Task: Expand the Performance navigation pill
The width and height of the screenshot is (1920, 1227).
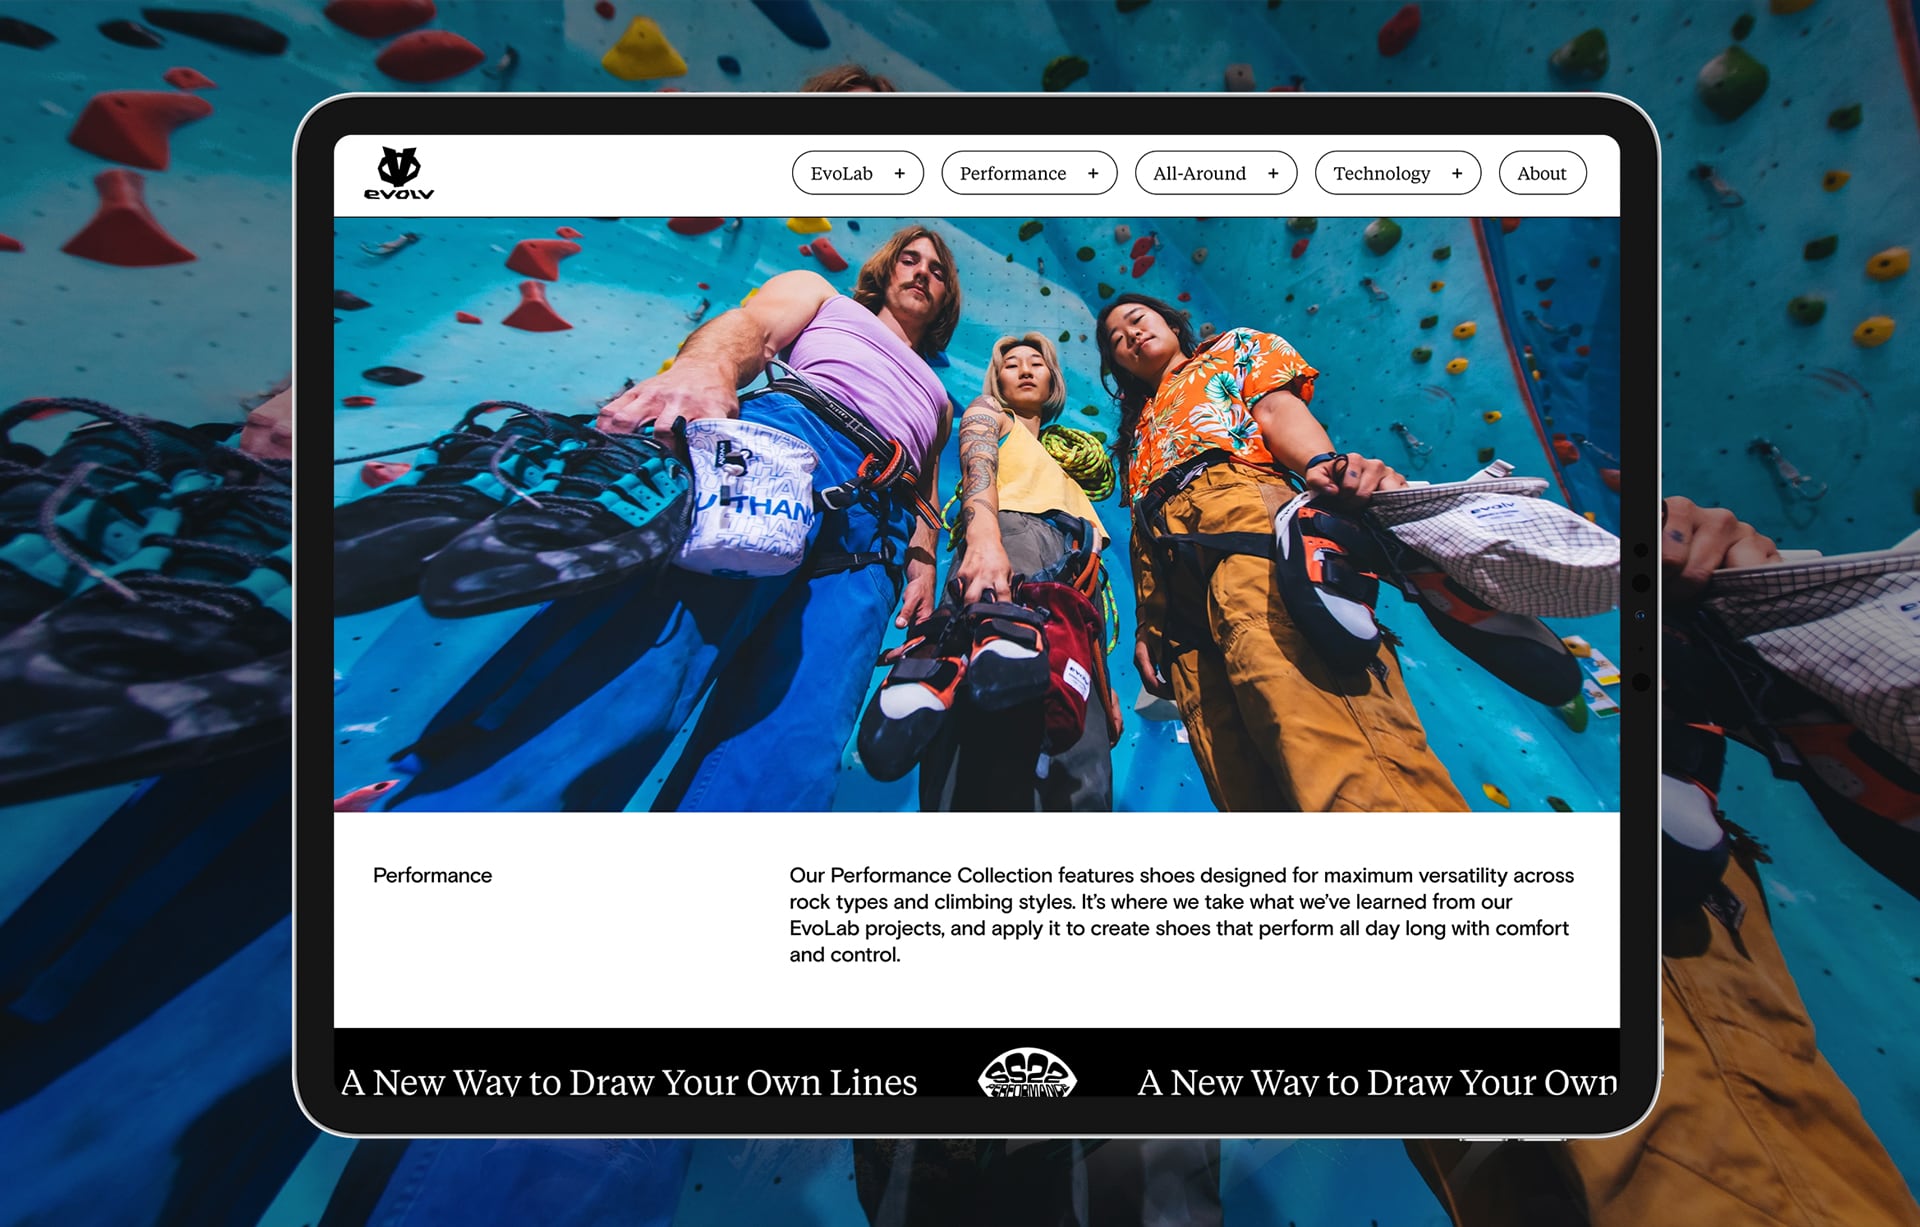Action: coord(1013,174)
